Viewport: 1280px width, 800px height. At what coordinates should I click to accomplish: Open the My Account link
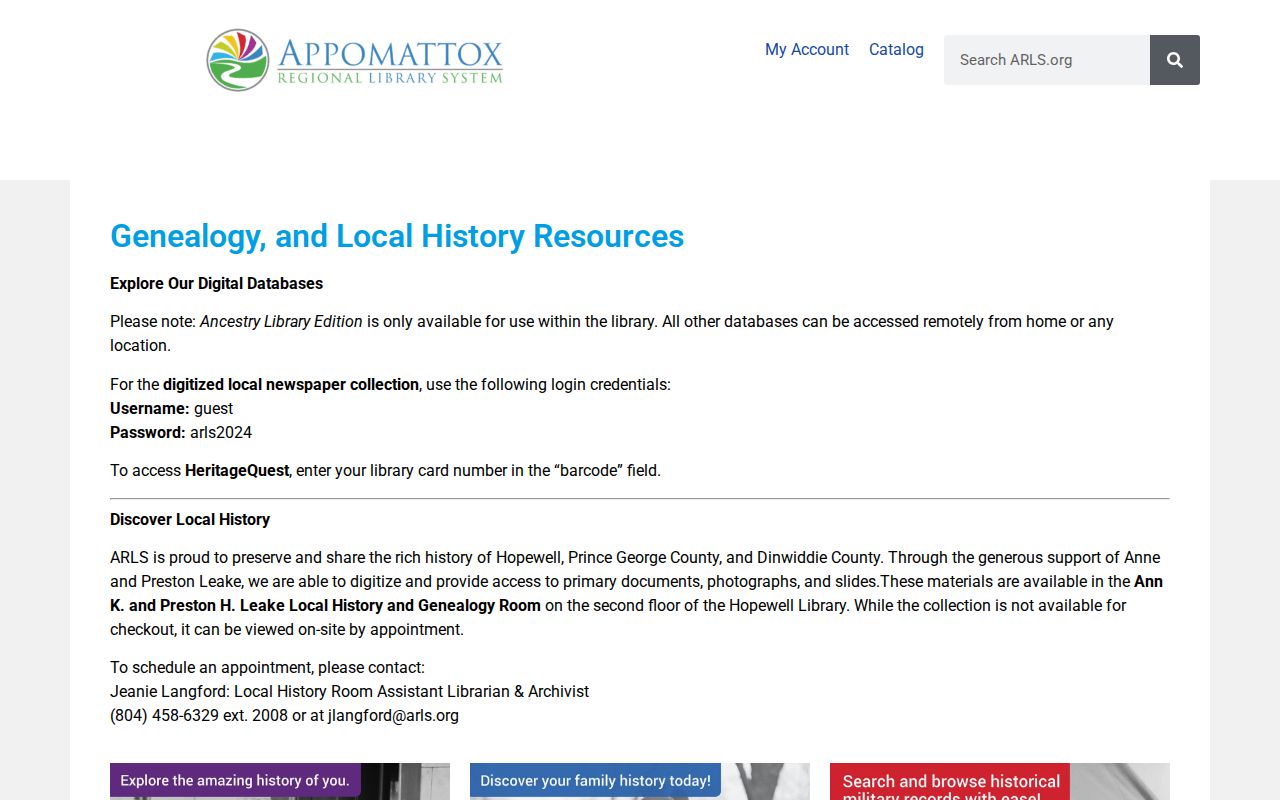click(x=807, y=49)
